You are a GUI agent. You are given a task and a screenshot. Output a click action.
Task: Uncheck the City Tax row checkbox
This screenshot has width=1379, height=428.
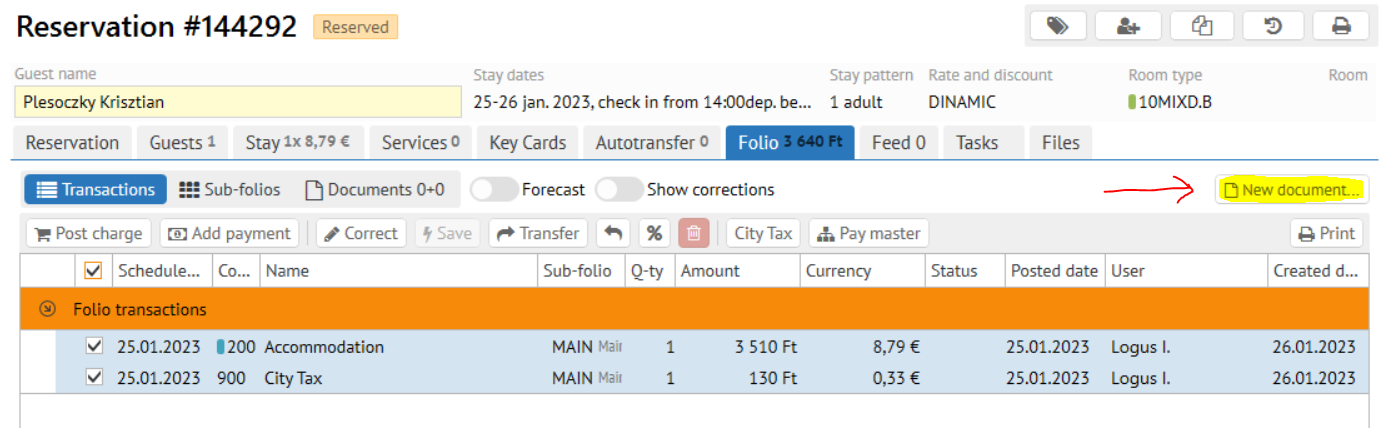coord(94,379)
